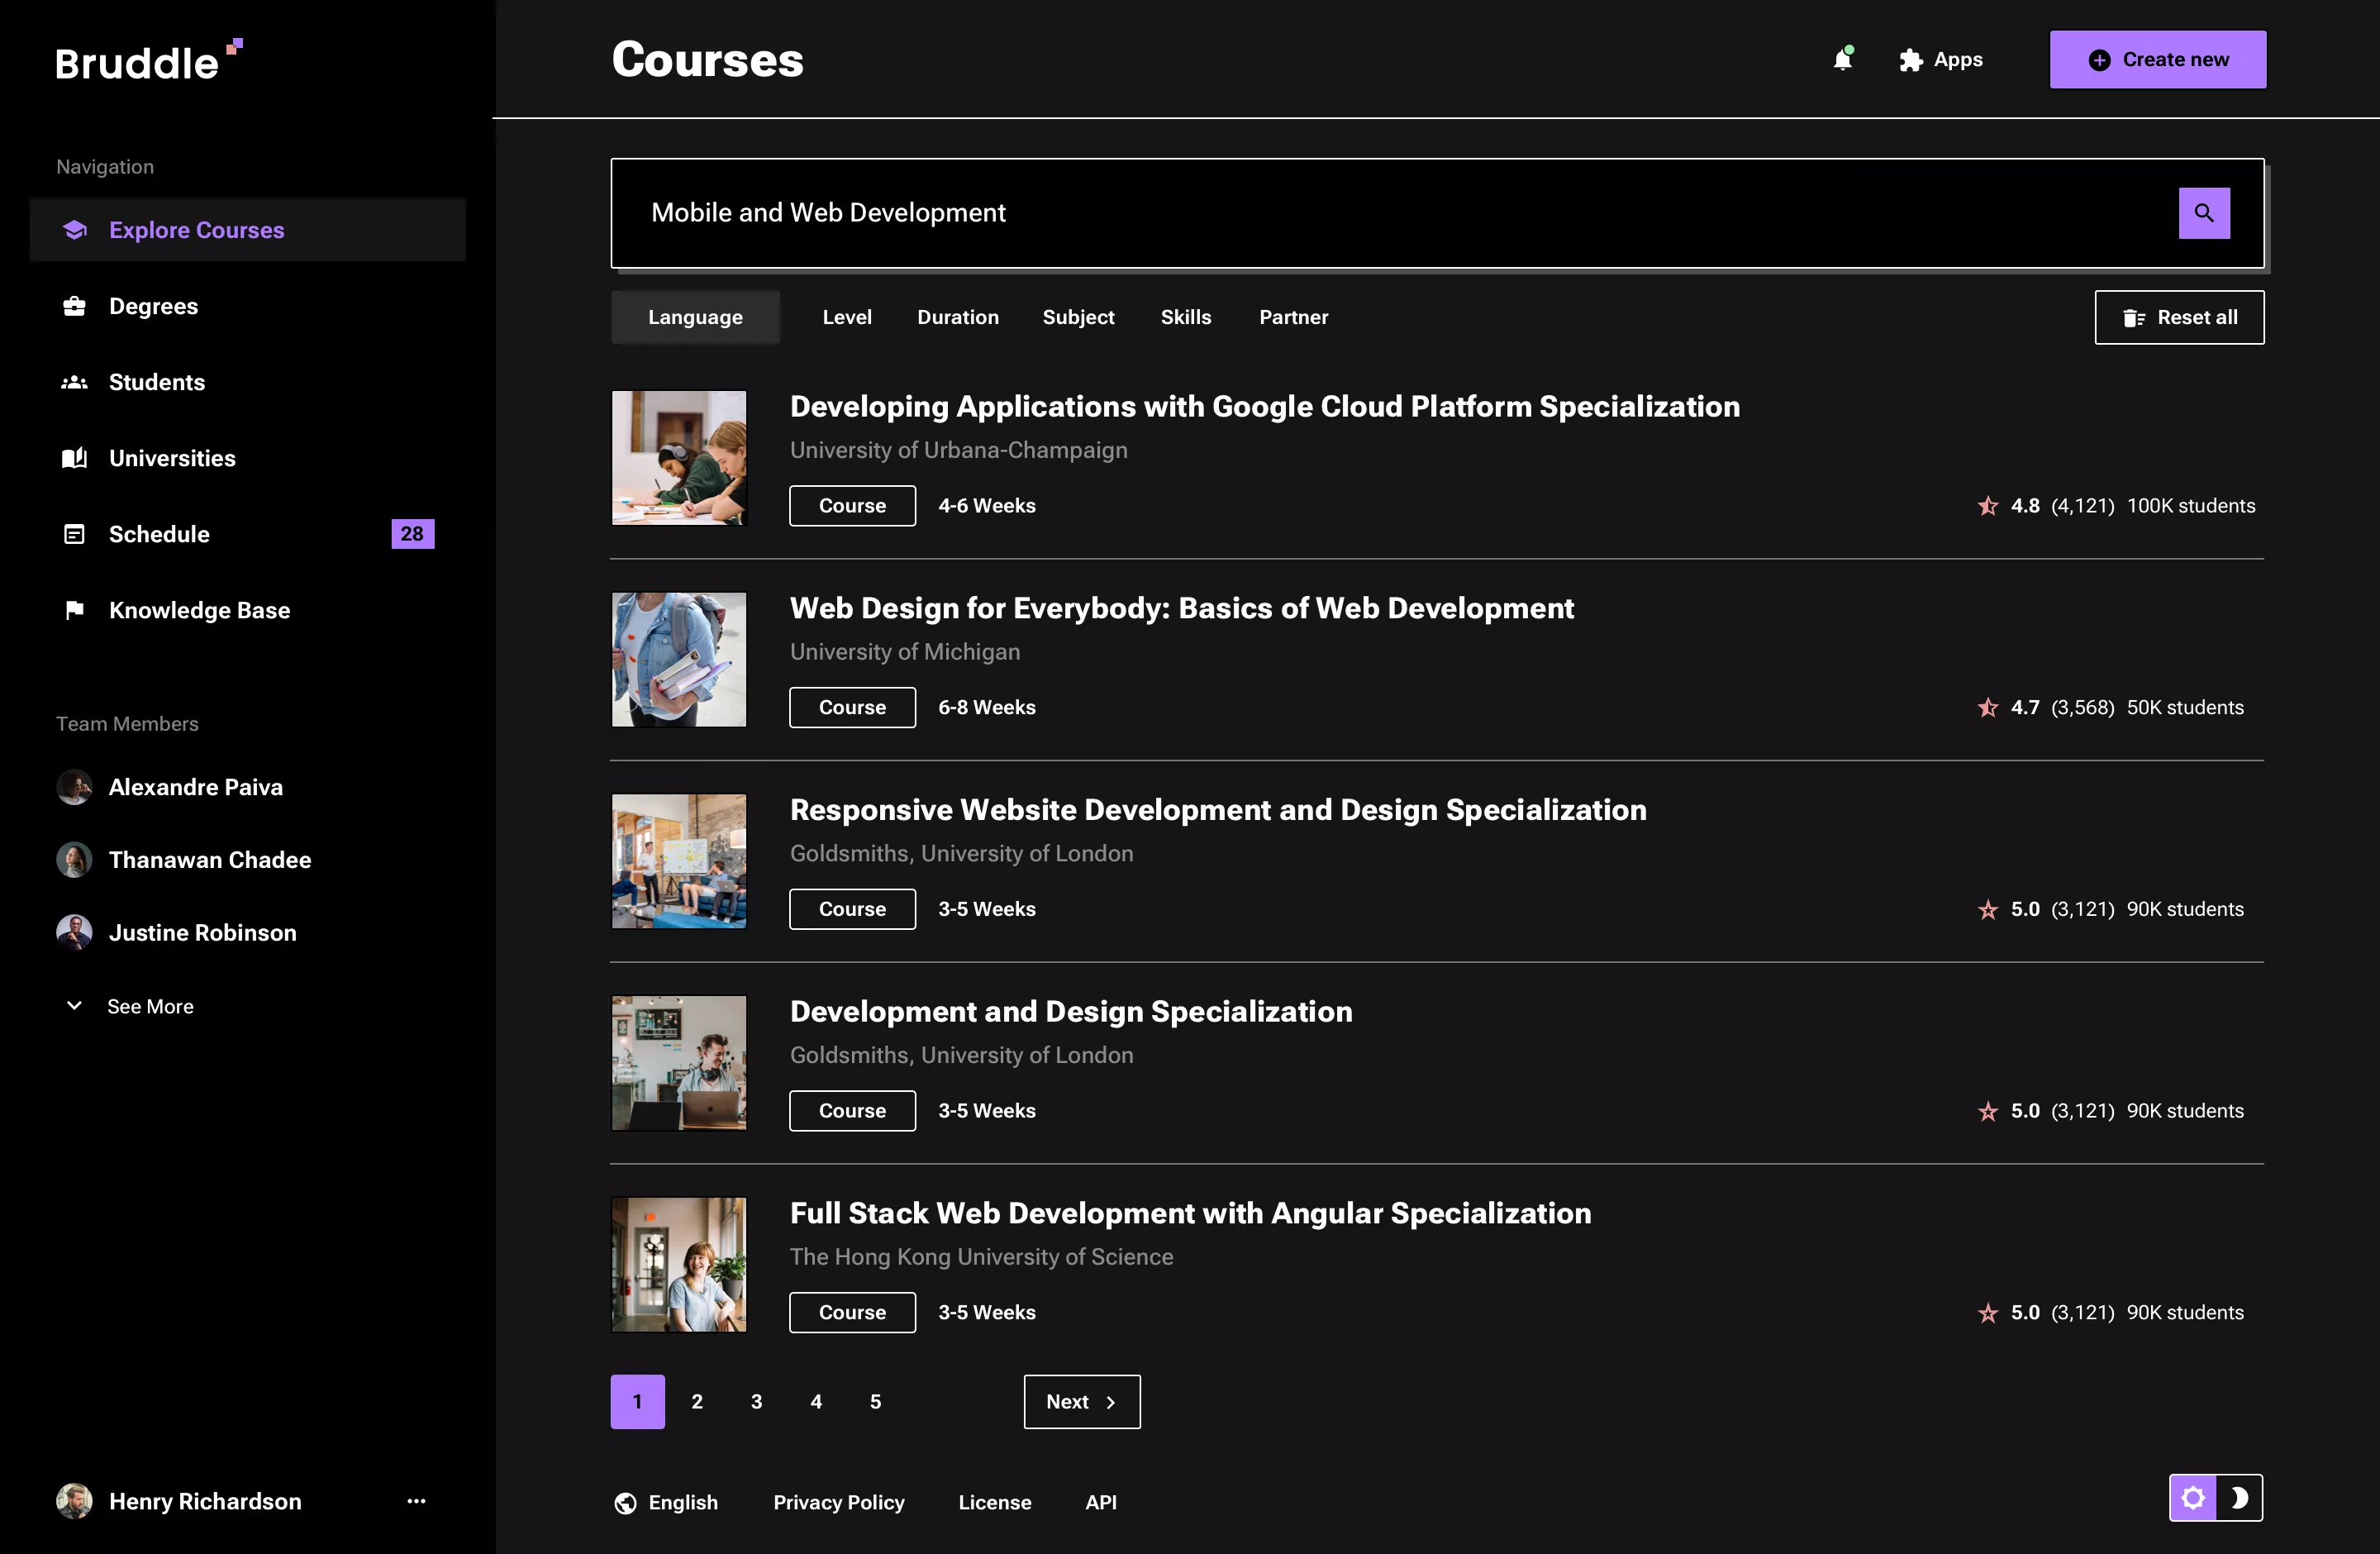Viewport: 2380px width, 1554px height.
Task: Click the notification bell
Action: coord(1843,59)
